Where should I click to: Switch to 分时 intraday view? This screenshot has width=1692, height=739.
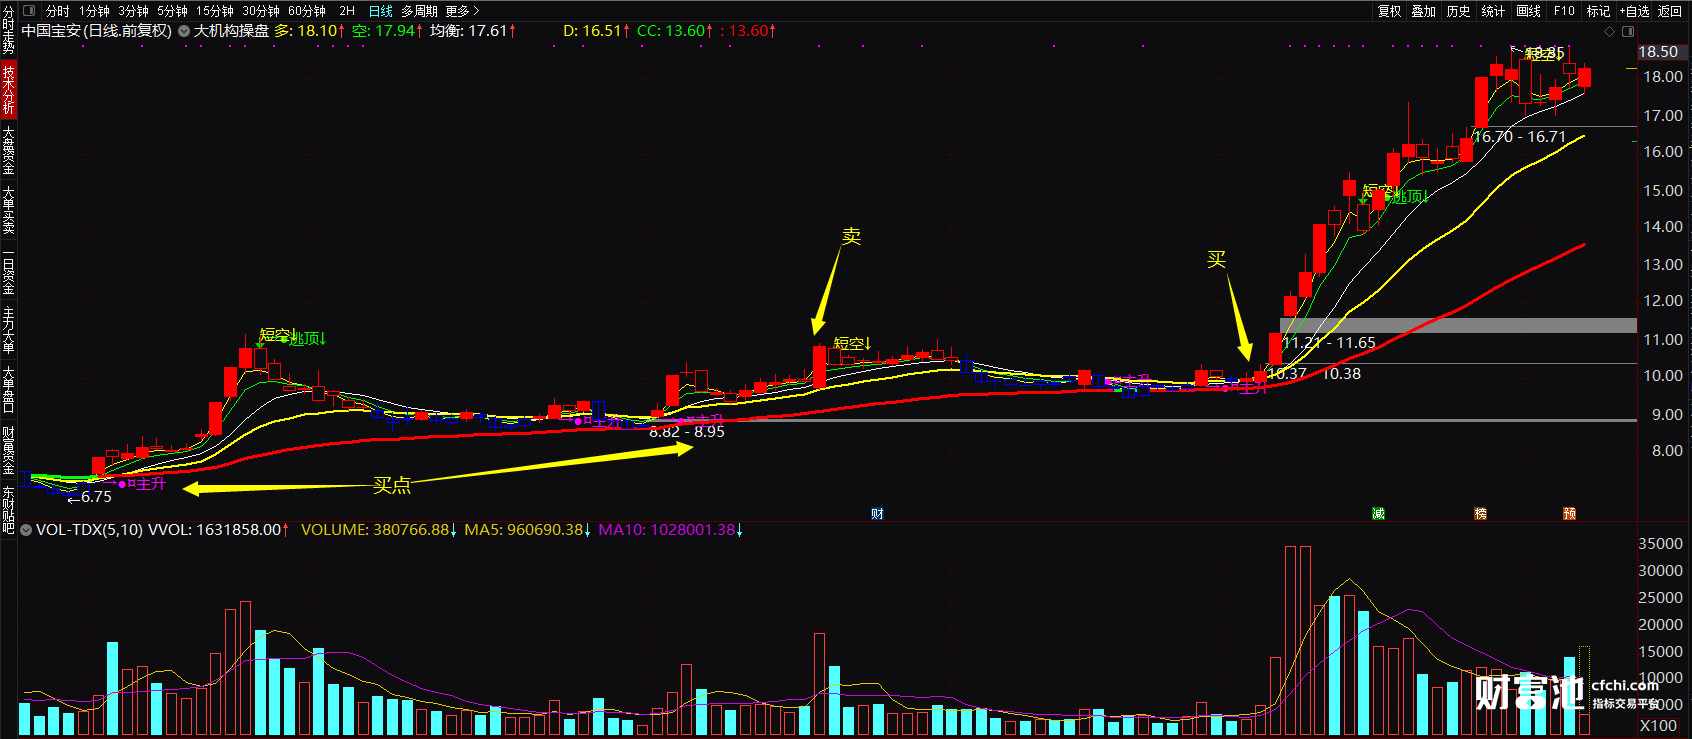point(58,11)
